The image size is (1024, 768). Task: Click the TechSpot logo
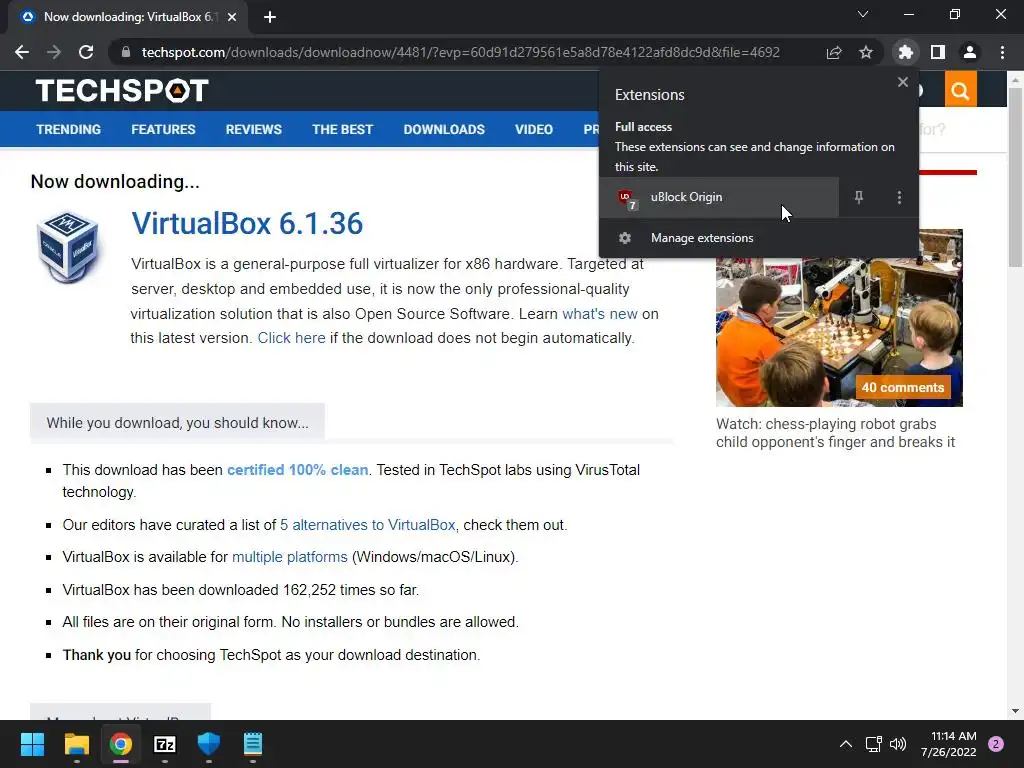point(122,91)
